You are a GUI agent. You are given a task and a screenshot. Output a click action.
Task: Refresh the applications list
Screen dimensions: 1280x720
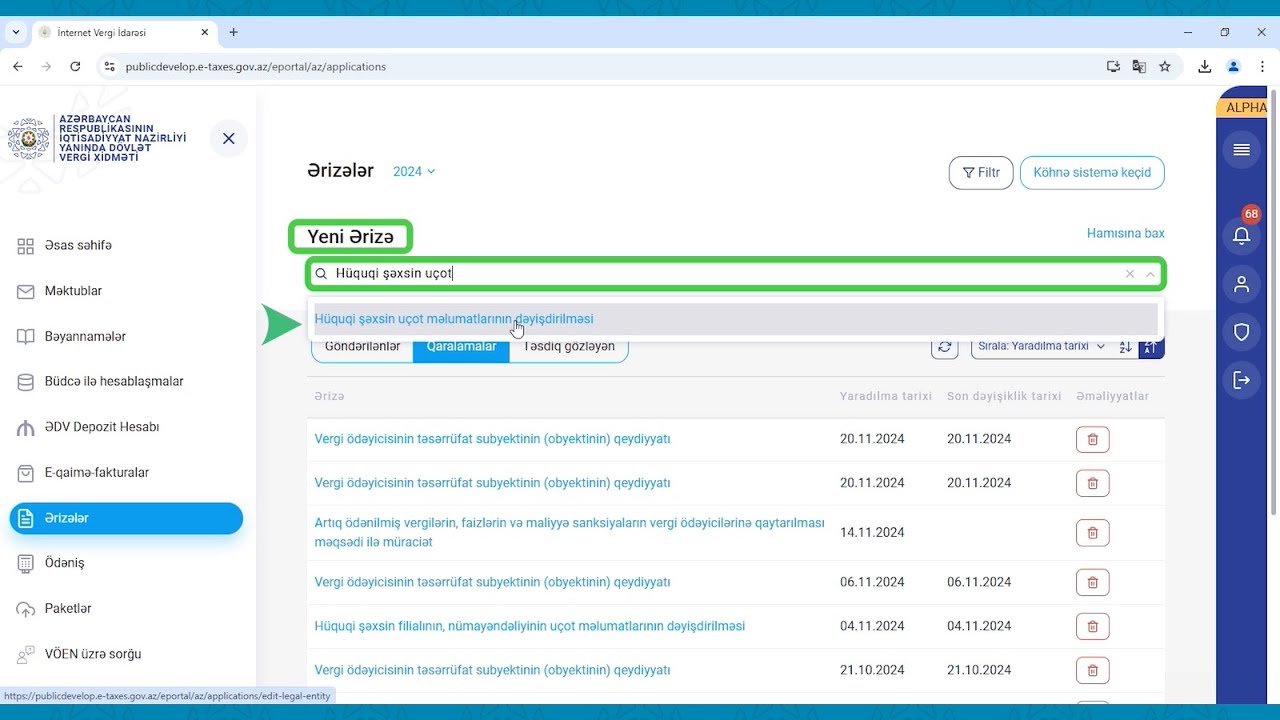click(944, 347)
